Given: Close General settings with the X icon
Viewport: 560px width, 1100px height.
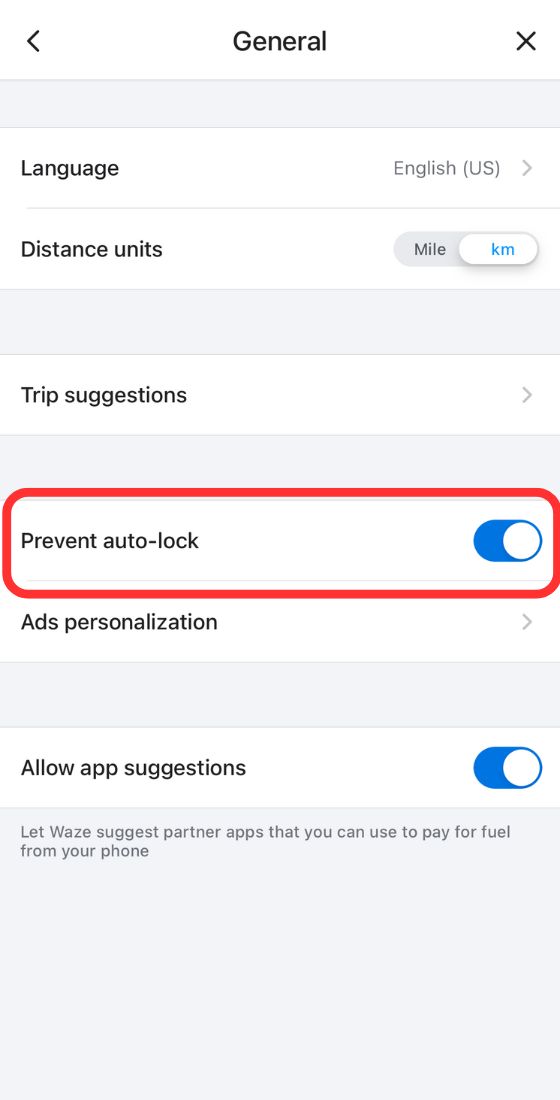Looking at the screenshot, I should coord(526,41).
